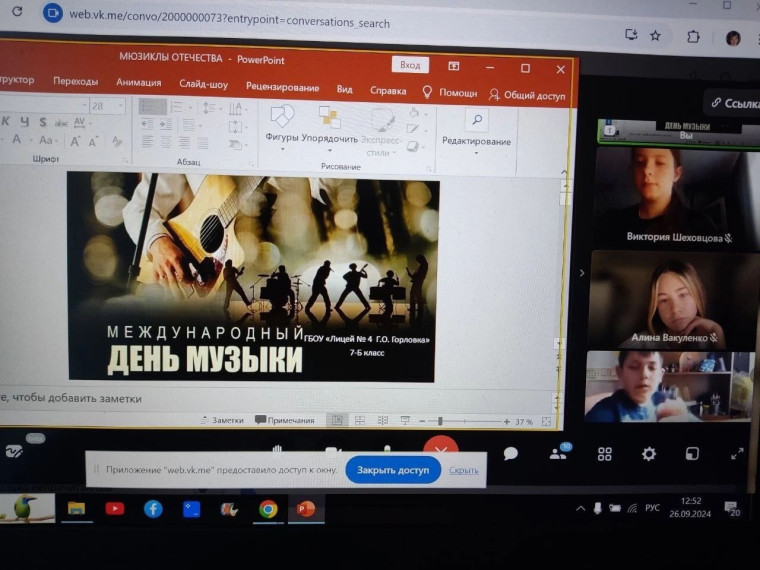Click align text vertical icon
The height and width of the screenshot is (570, 760).
coord(237,127)
